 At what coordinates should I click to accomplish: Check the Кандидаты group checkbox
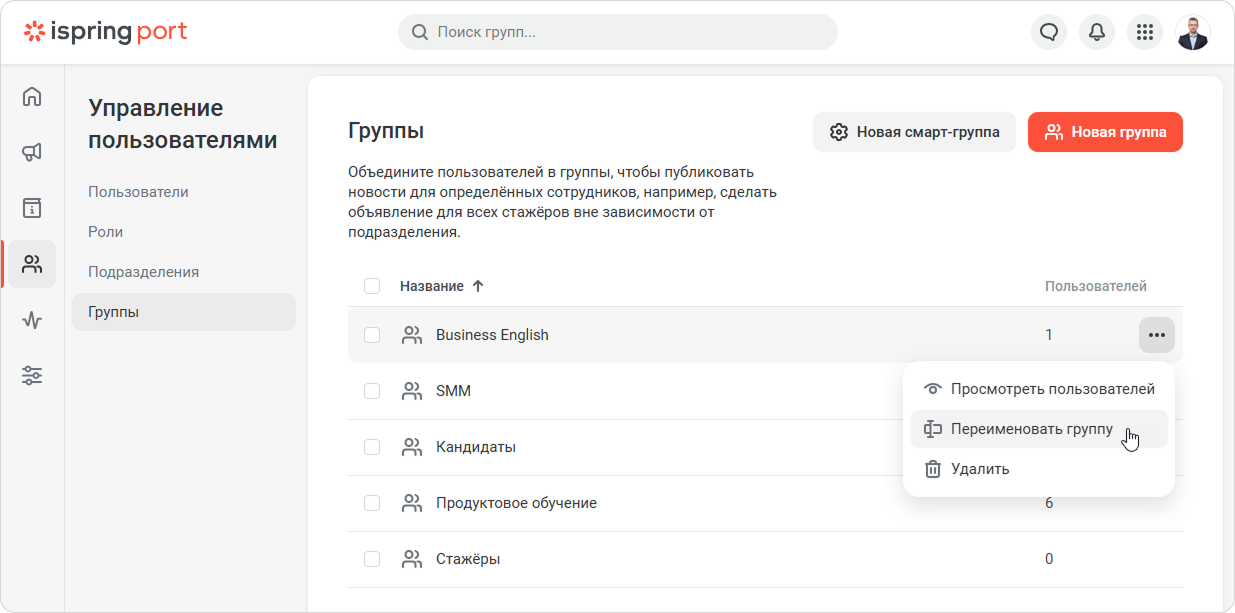372,447
